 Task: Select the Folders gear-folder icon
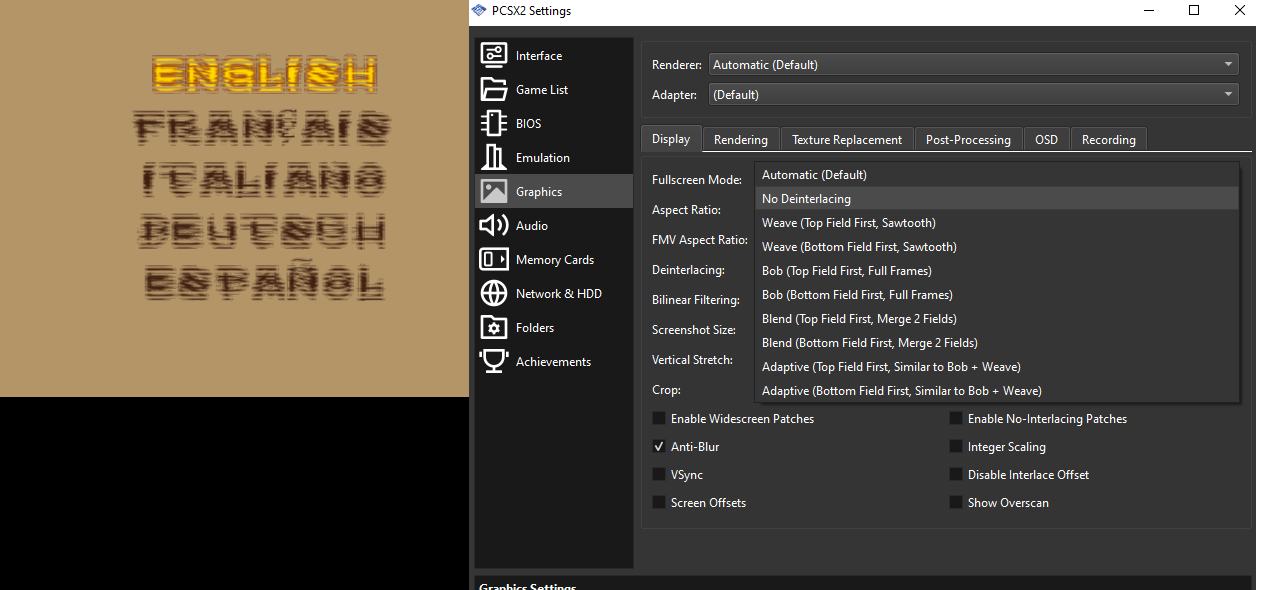coord(494,327)
